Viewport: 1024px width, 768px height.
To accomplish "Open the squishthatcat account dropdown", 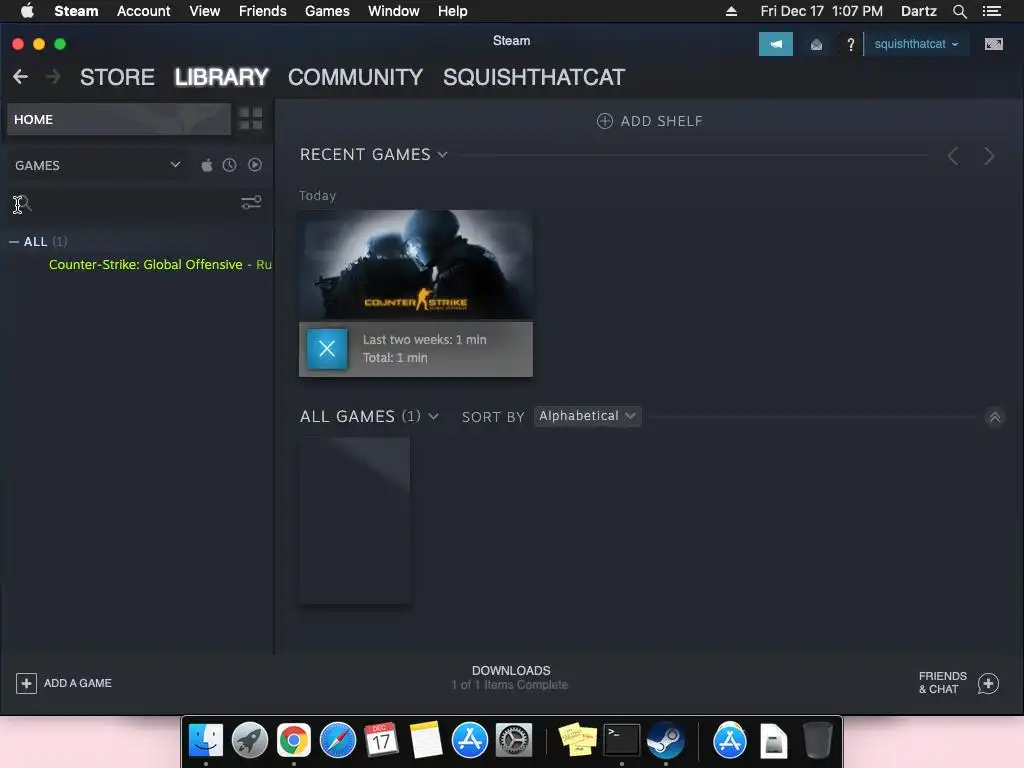I will pyautogui.click(x=916, y=44).
